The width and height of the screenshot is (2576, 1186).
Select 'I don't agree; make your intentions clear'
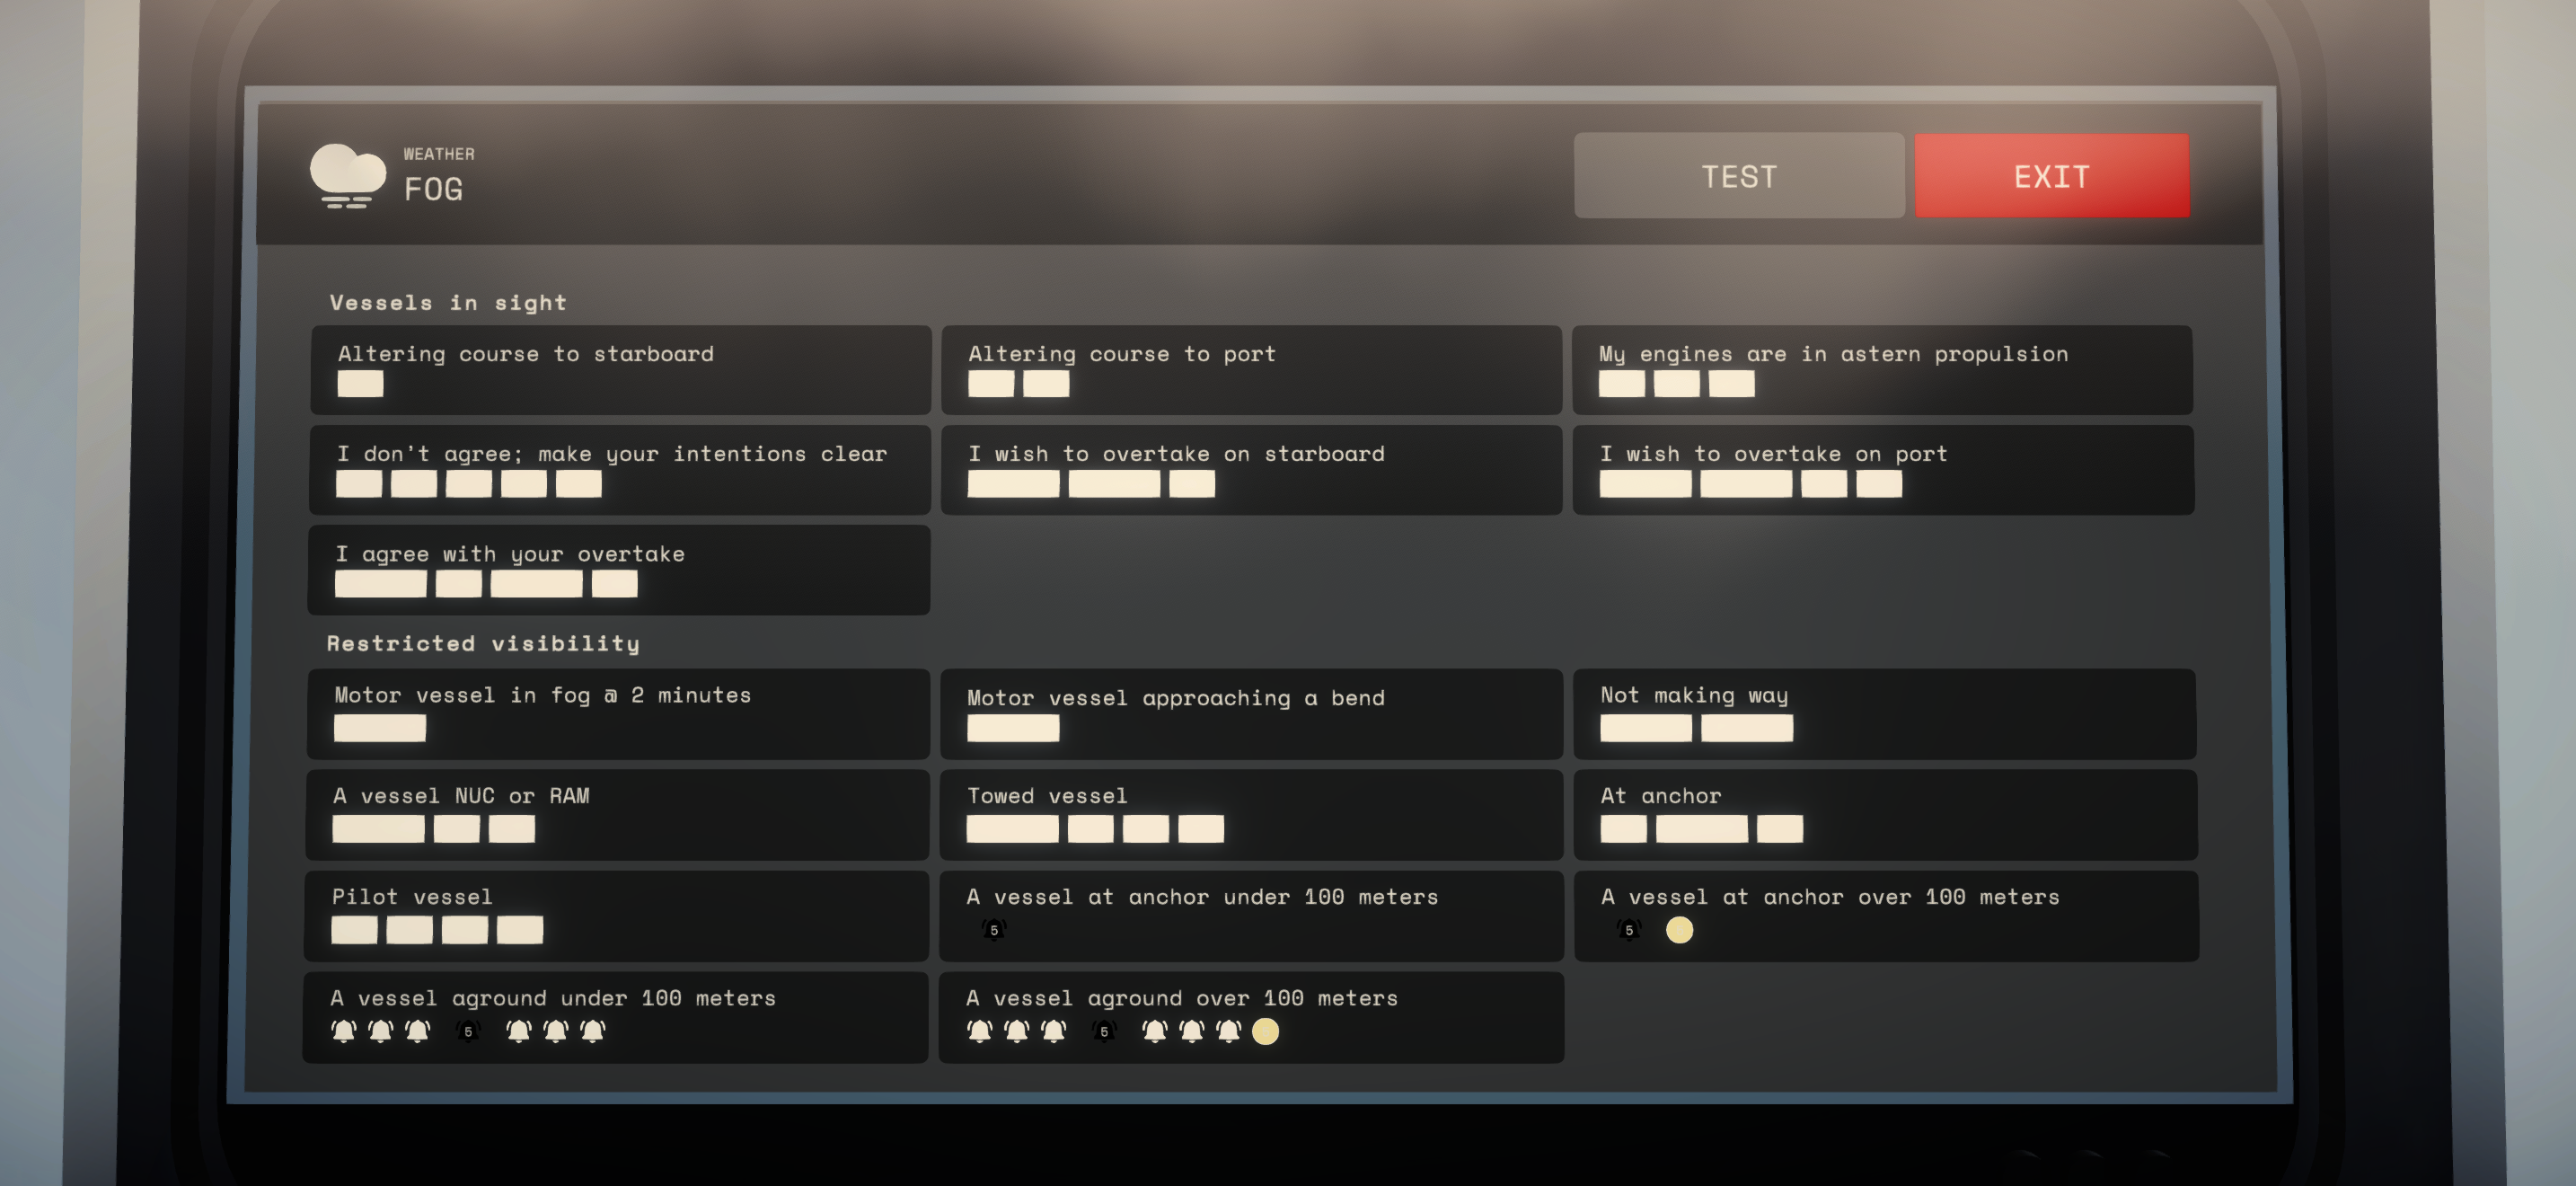(x=620, y=470)
